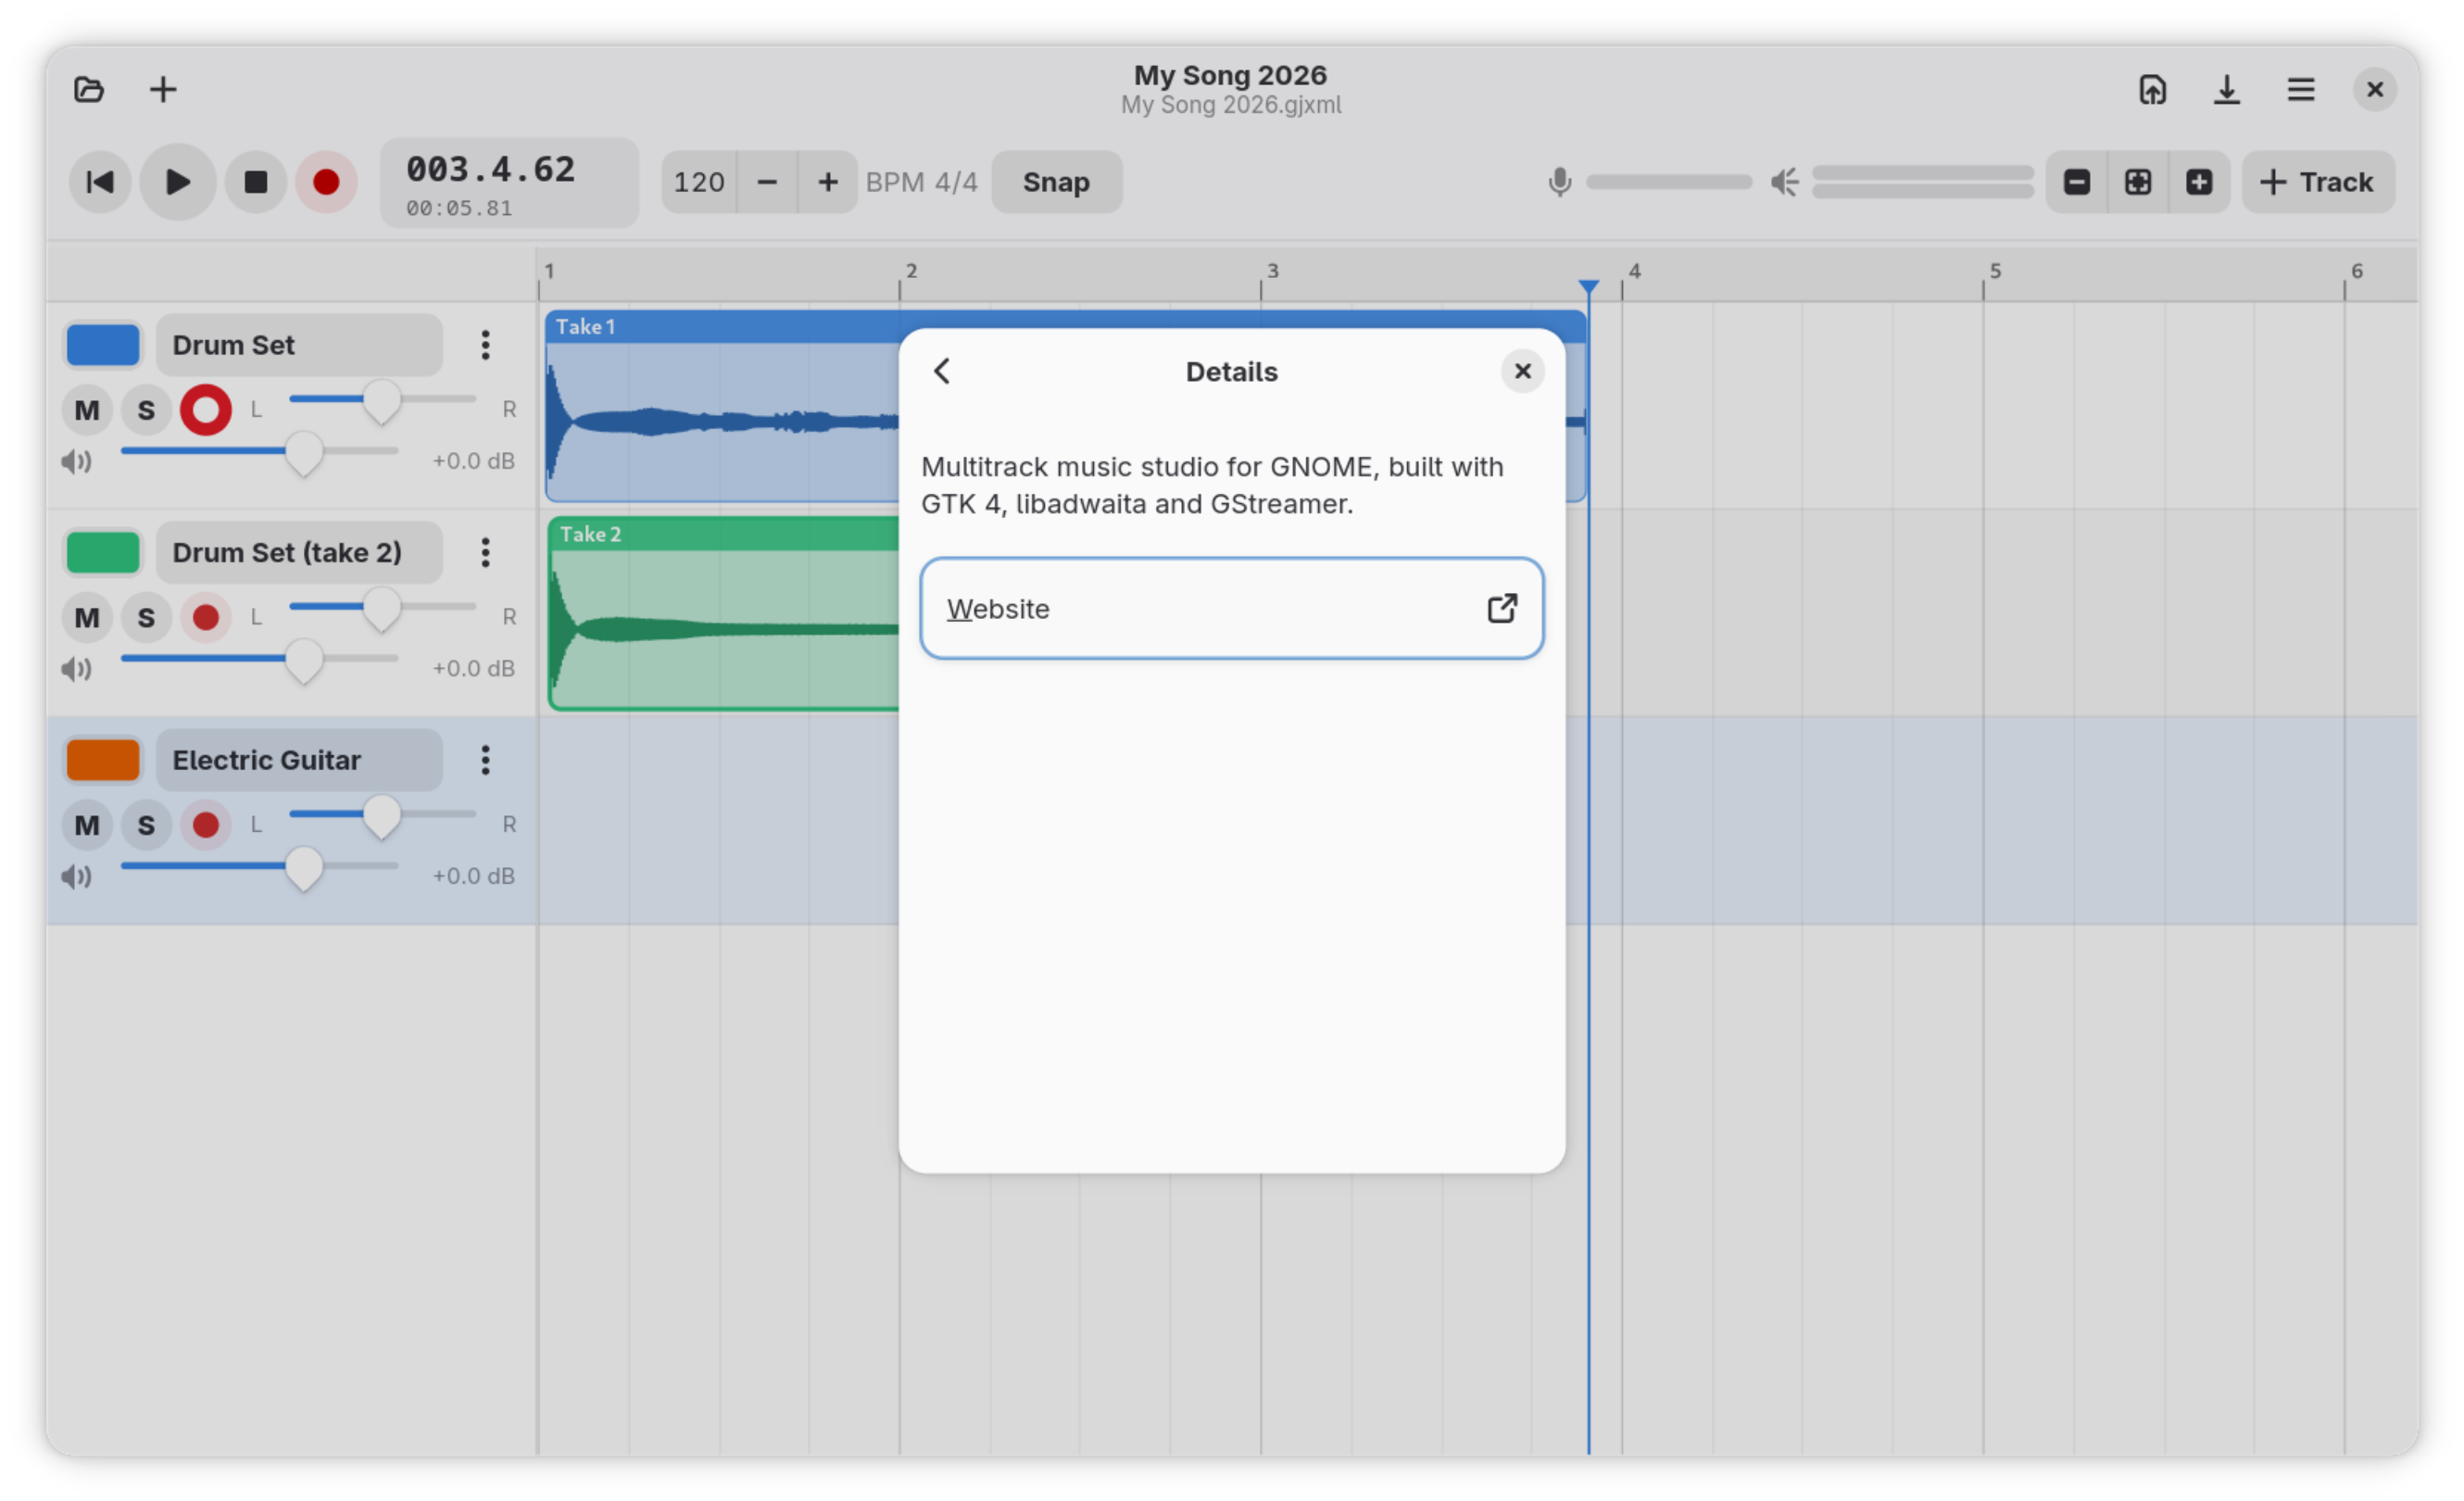Open the Website link

pyautogui.click(x=1231, y=608)
